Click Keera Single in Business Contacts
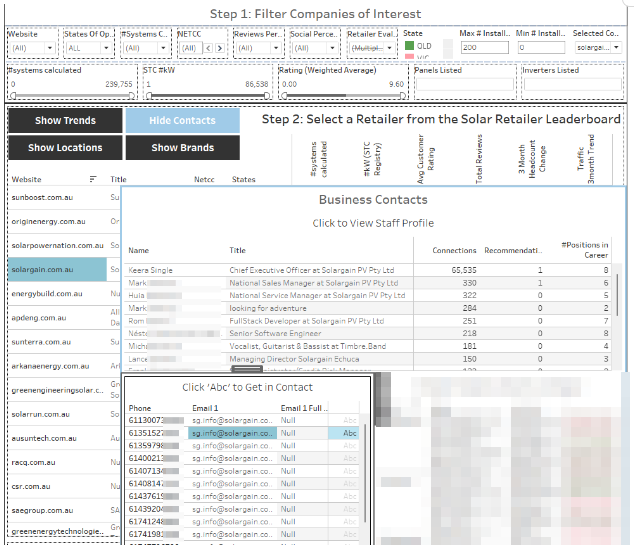Viewport: 634px width, 548px height. click(x=150, y=270)
